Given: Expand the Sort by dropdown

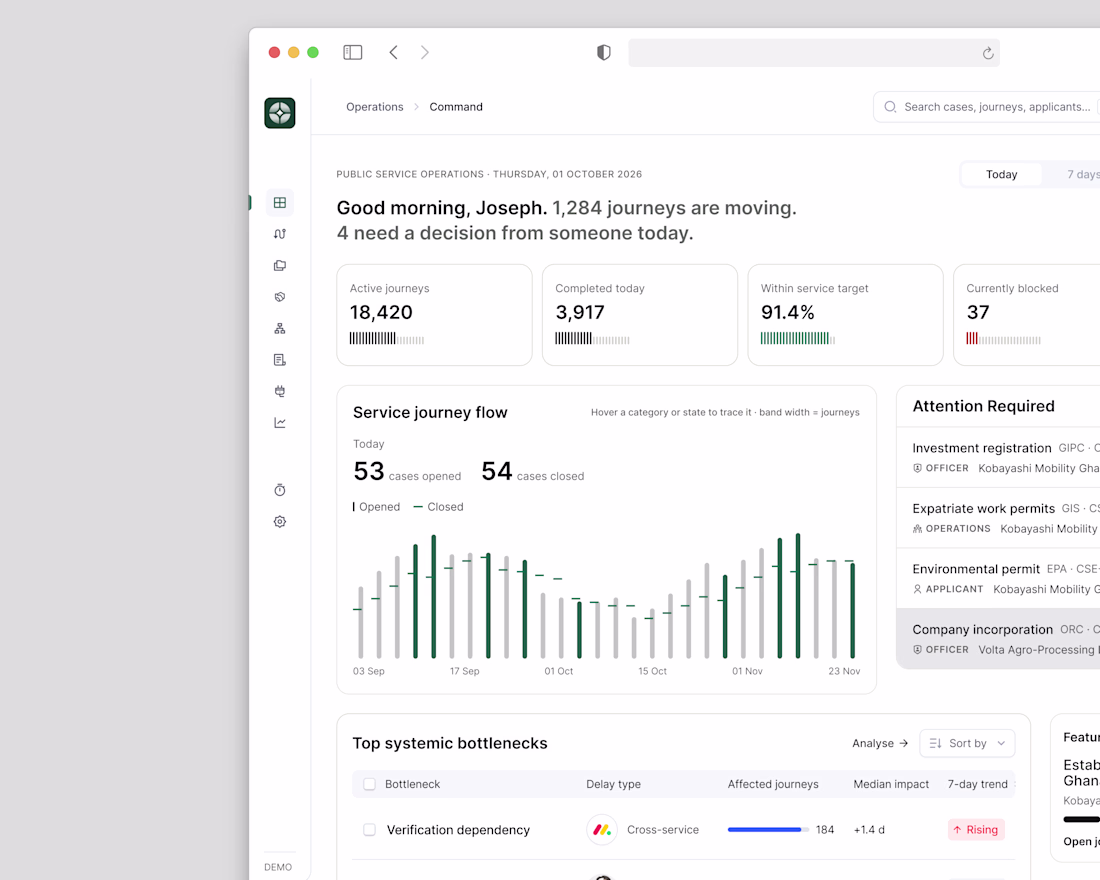Looking at the screenshot, I should (967, 743).
